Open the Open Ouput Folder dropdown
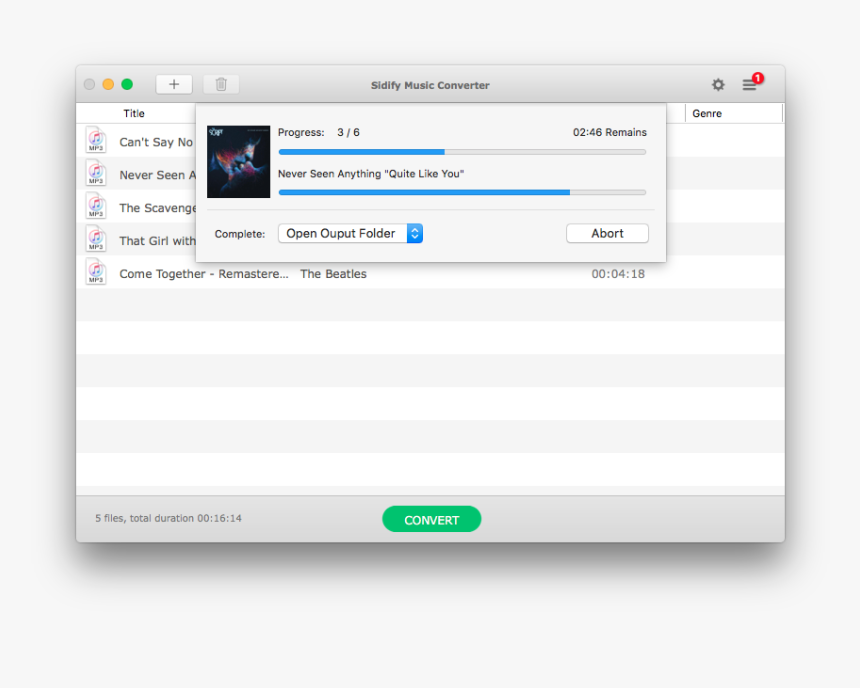860x688 pixels. tap(350, 233)
